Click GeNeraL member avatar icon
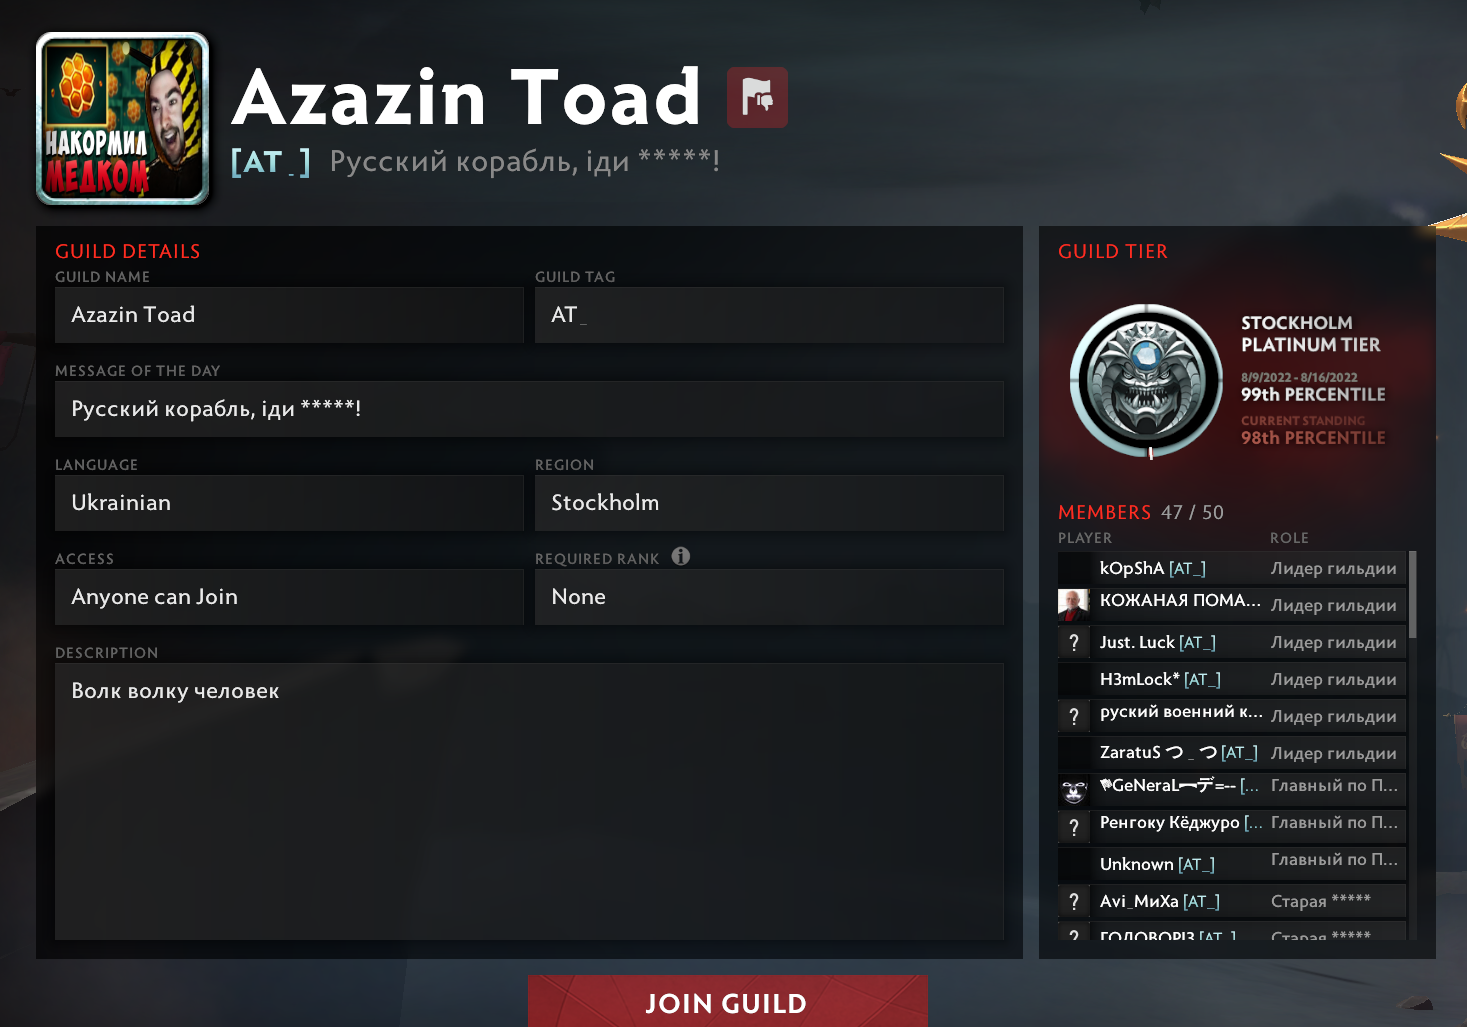 click(1074, 790)
